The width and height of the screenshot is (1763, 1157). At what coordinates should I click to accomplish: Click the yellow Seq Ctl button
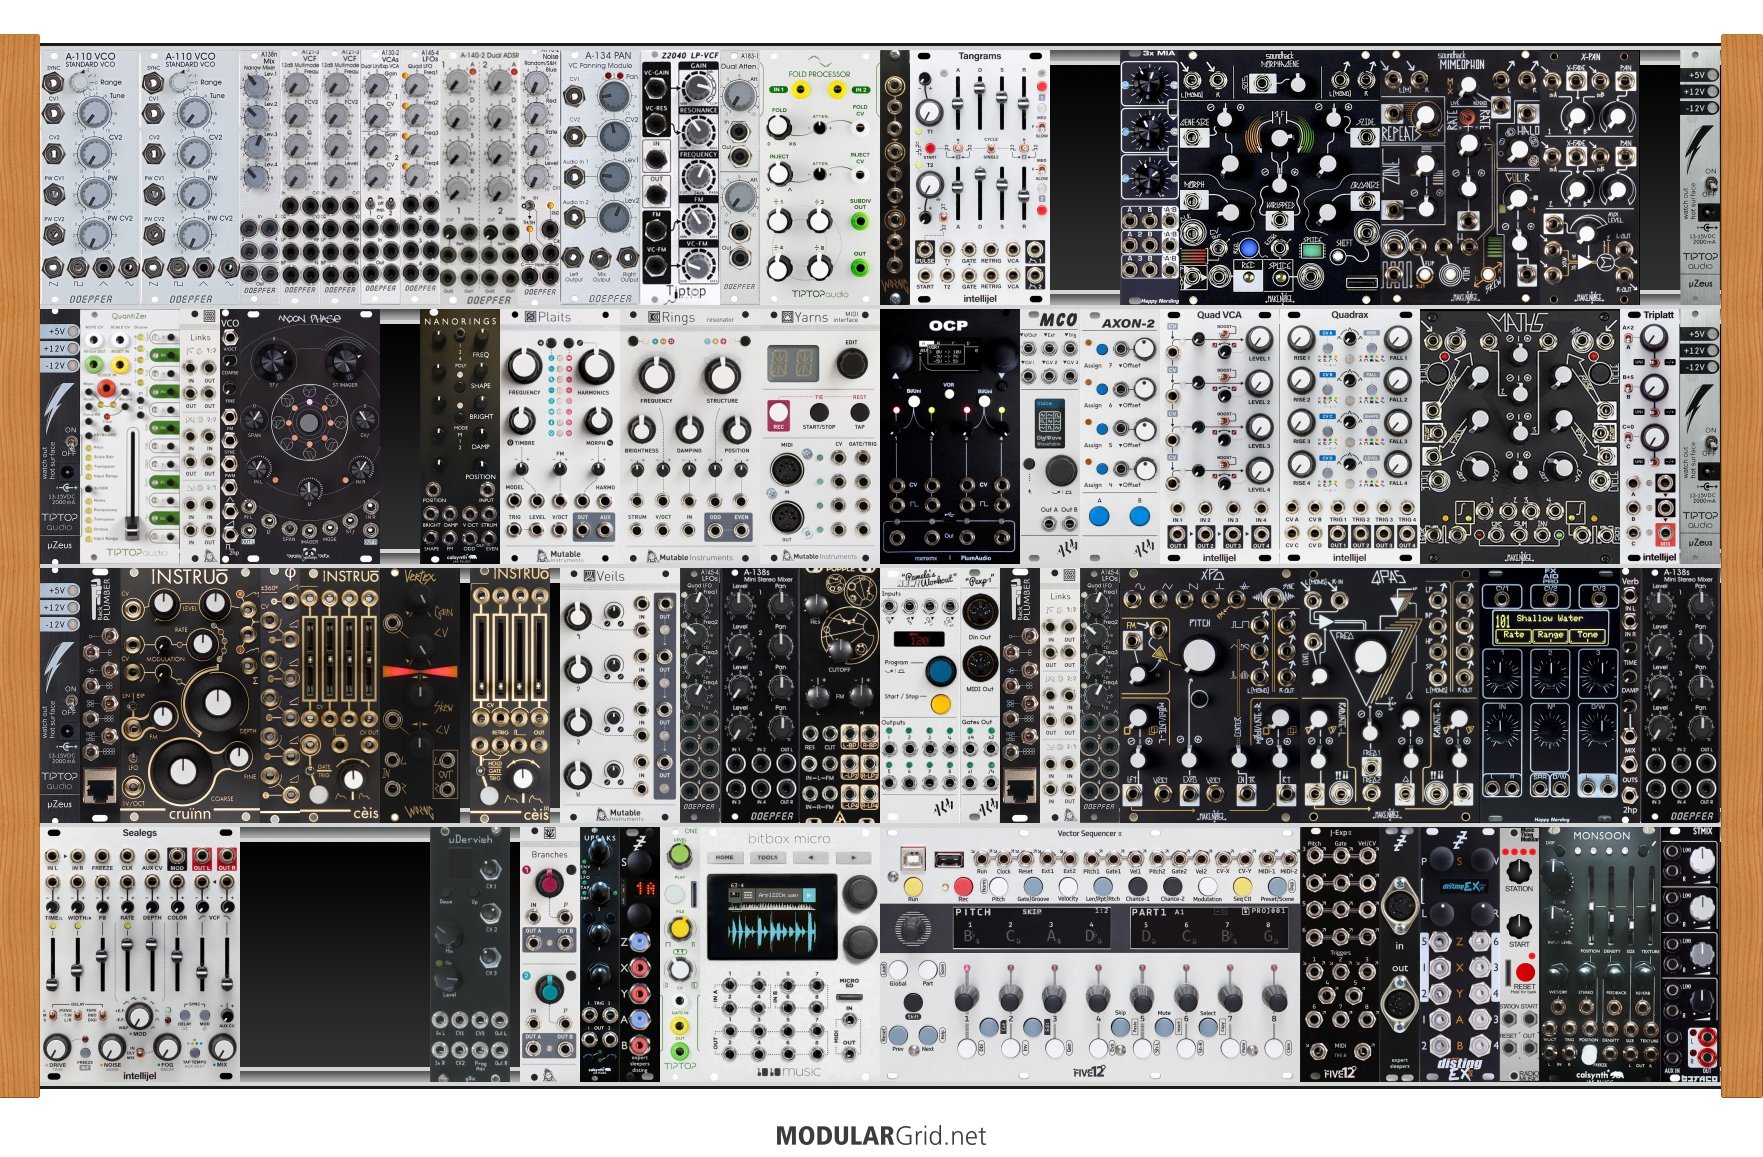click(x=1242, y=887)
